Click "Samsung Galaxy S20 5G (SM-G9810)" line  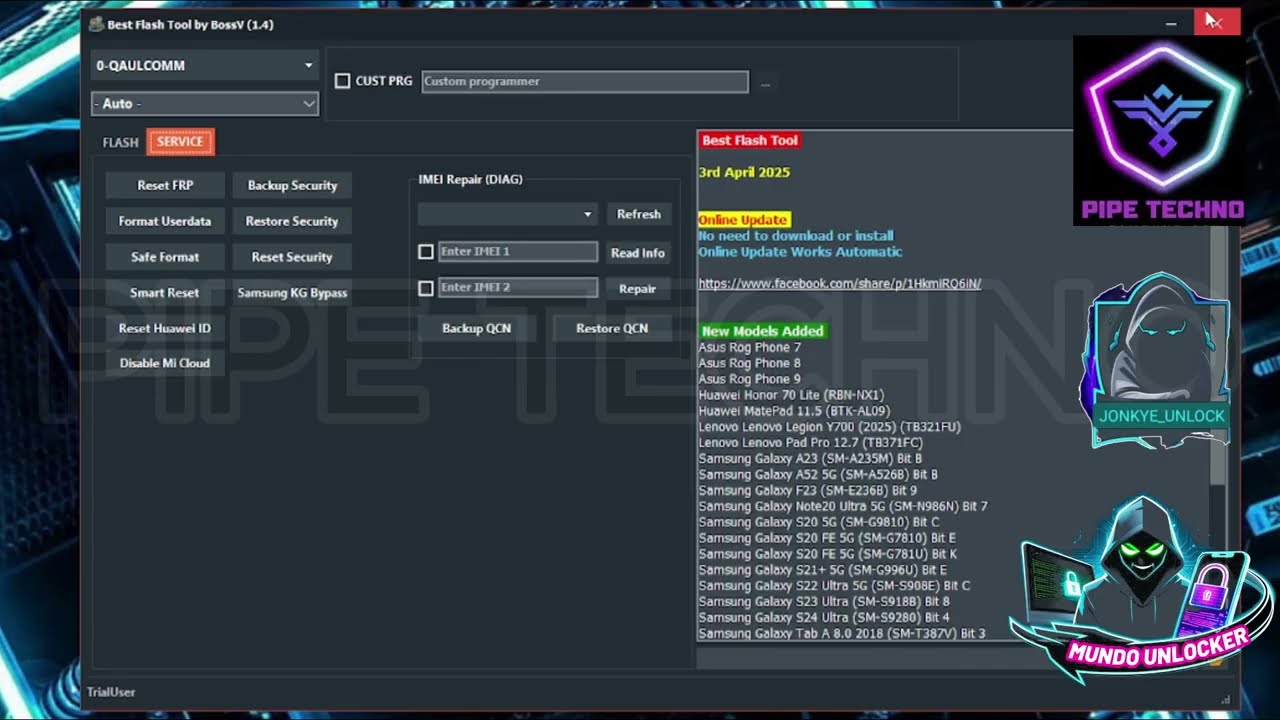tap(819, 522)
